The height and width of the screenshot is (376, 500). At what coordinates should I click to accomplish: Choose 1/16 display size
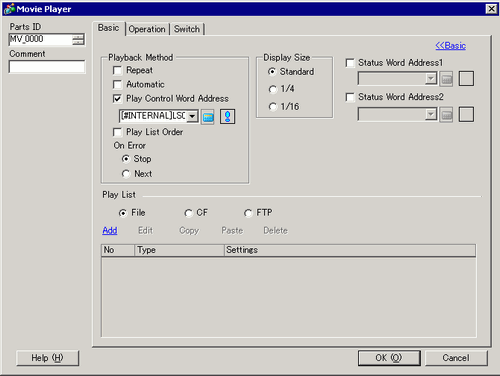coord(272,107)
